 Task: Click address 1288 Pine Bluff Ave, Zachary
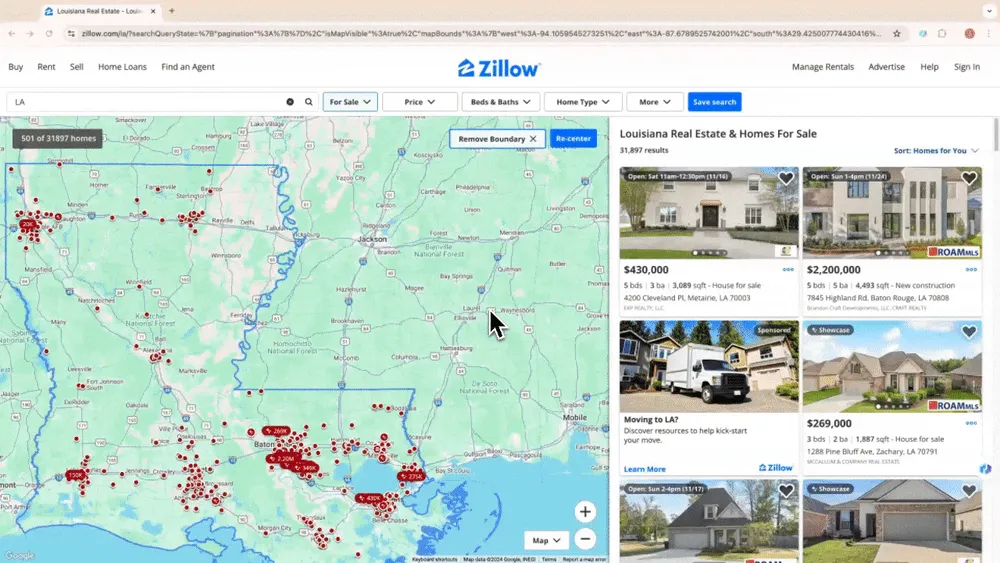[x=872, y=451]
